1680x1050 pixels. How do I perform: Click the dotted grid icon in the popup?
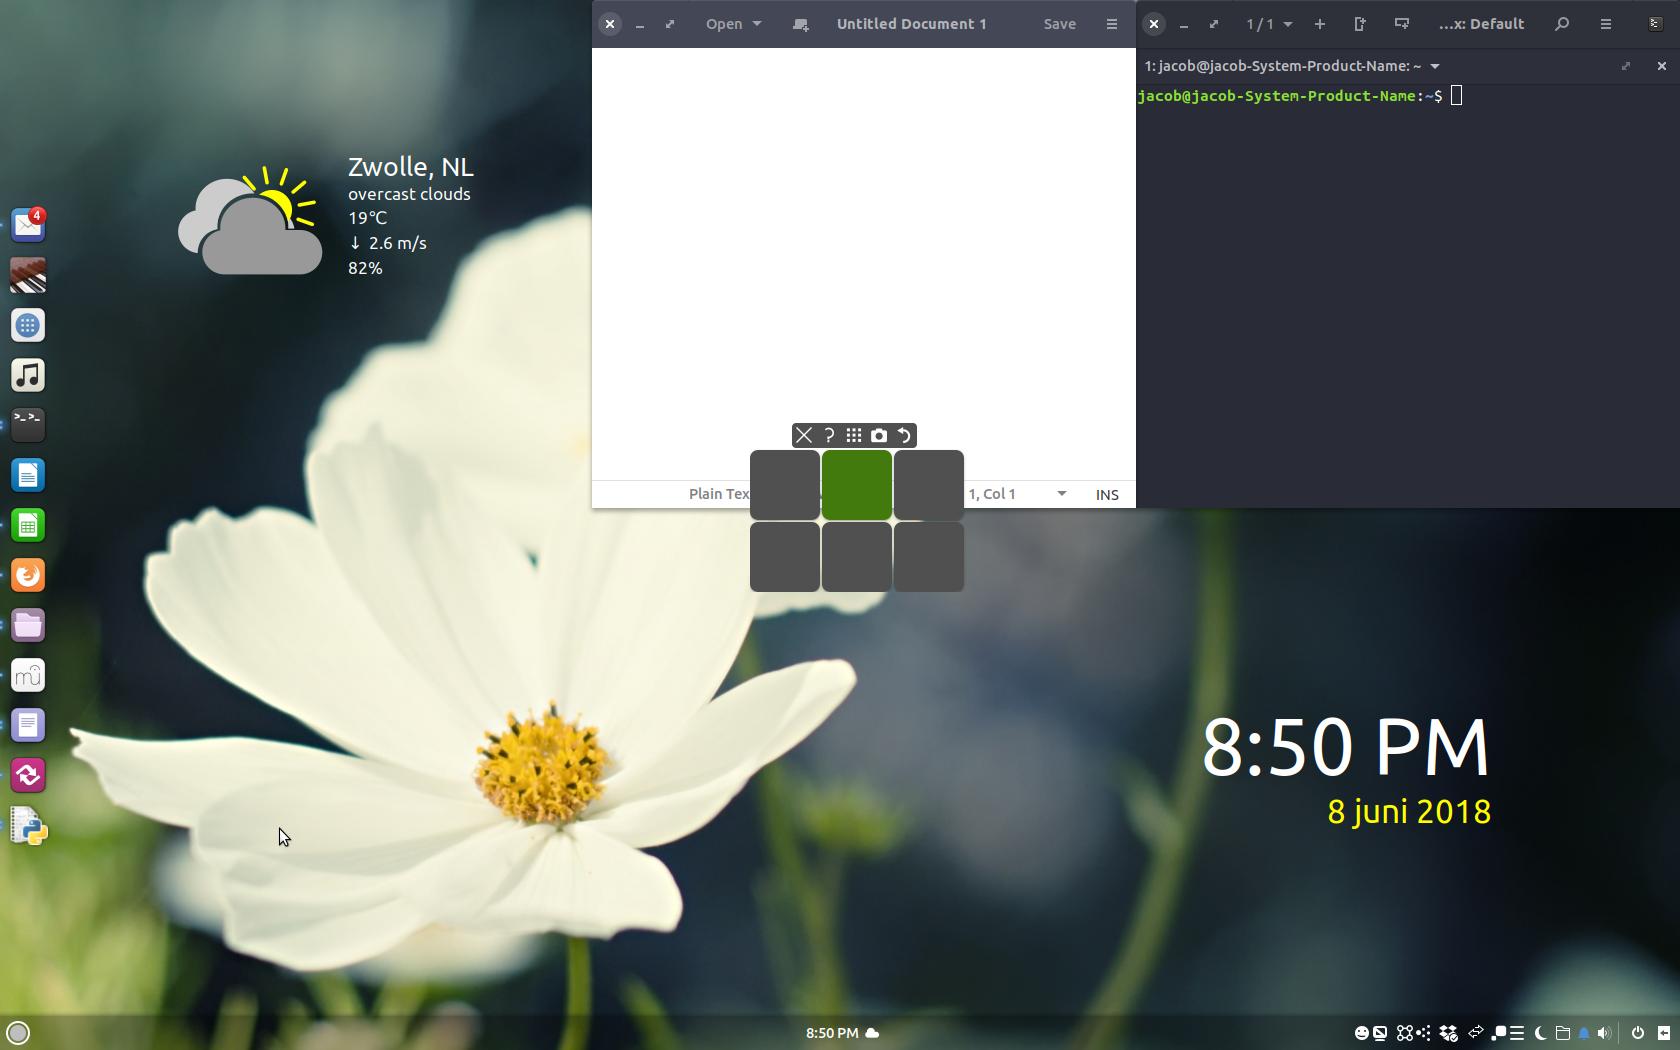[854, 435]
